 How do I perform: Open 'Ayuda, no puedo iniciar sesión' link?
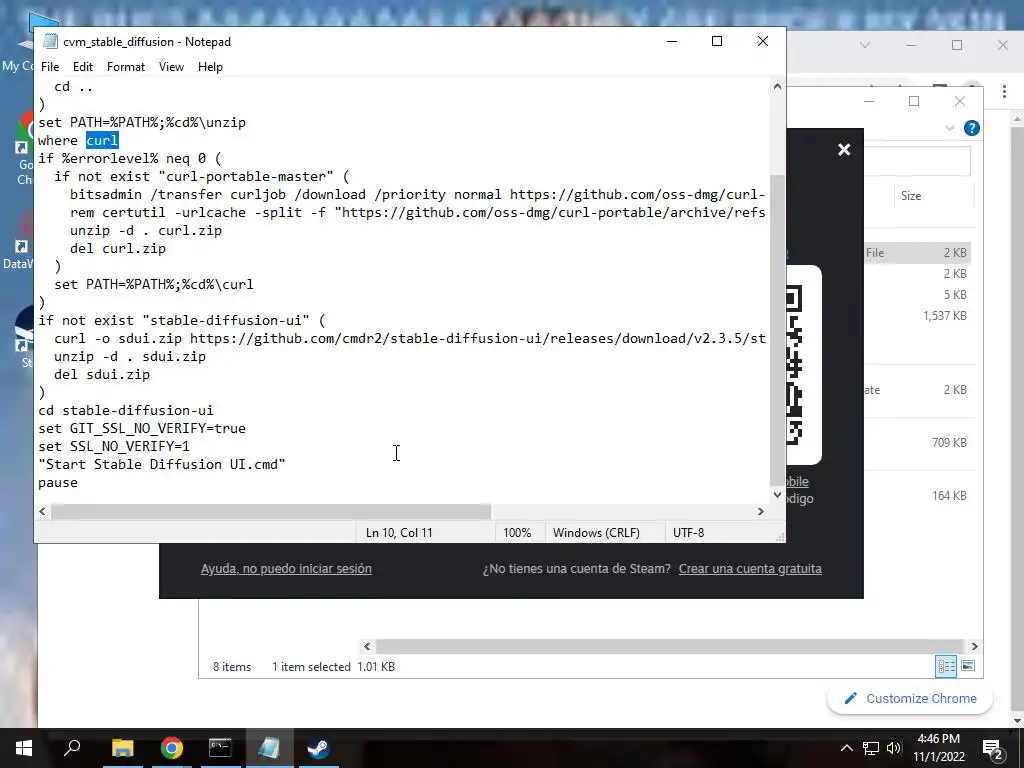[x=286, y=569]
